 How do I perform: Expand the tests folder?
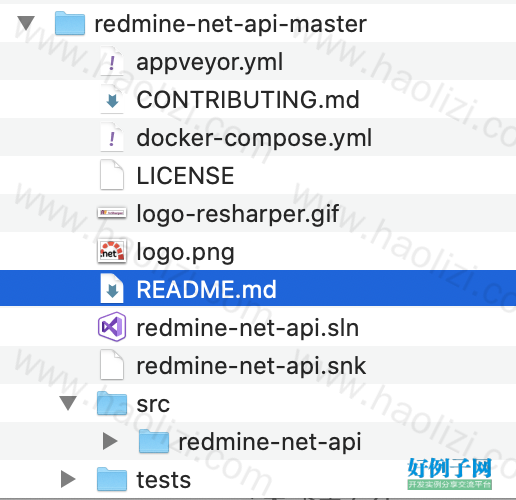coord(68,479)
